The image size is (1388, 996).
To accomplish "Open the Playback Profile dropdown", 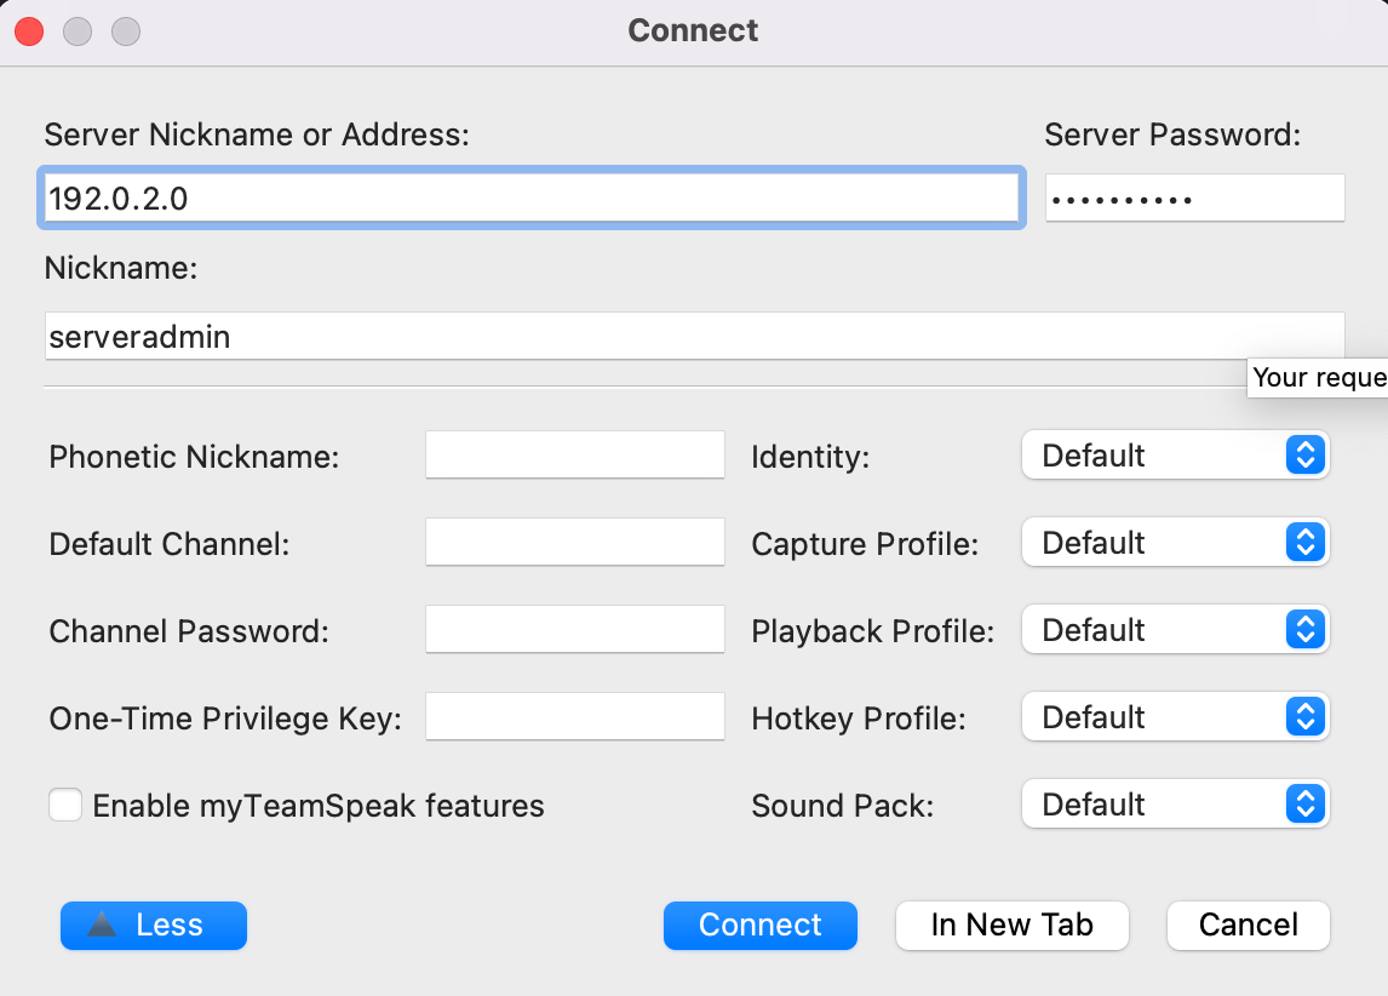I will tap(1175, 629).
